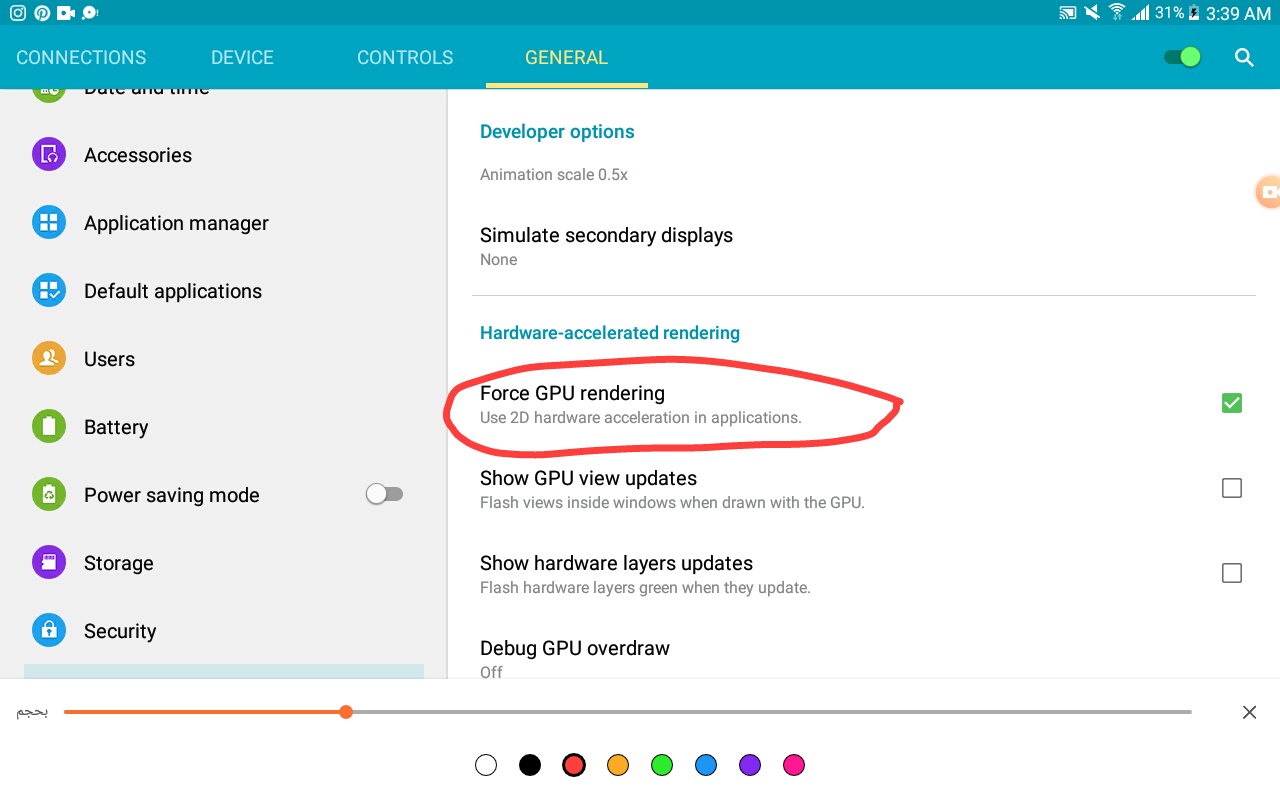This screenshot has width=1280, height=800.
Task: Switch to the DEVICE tab
Action: point(242,57)
